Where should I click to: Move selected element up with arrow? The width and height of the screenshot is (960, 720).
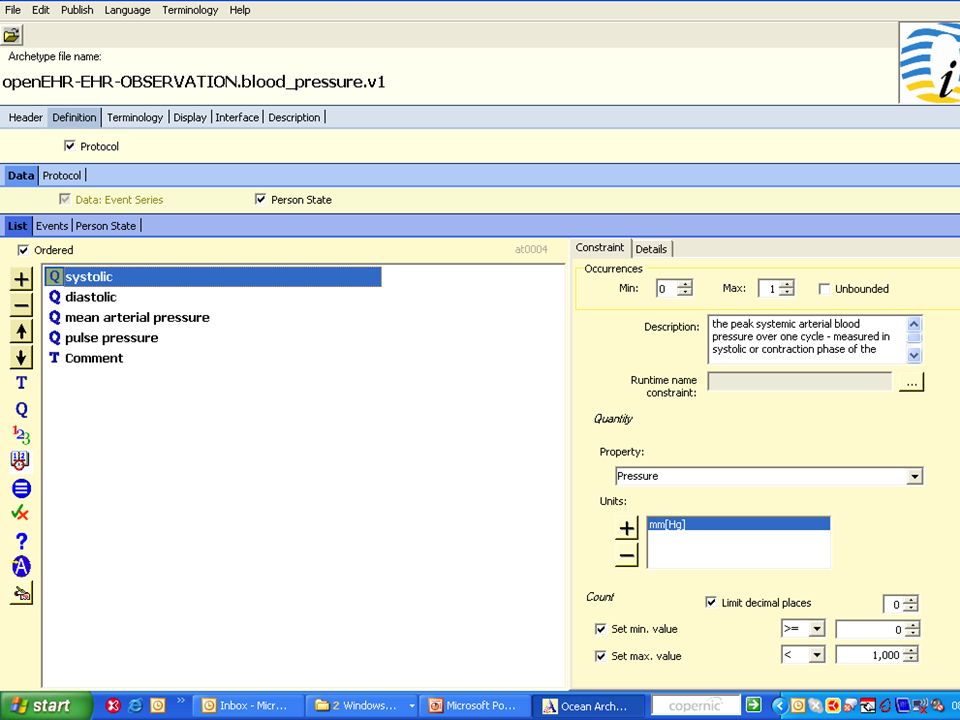click(21, 331)
